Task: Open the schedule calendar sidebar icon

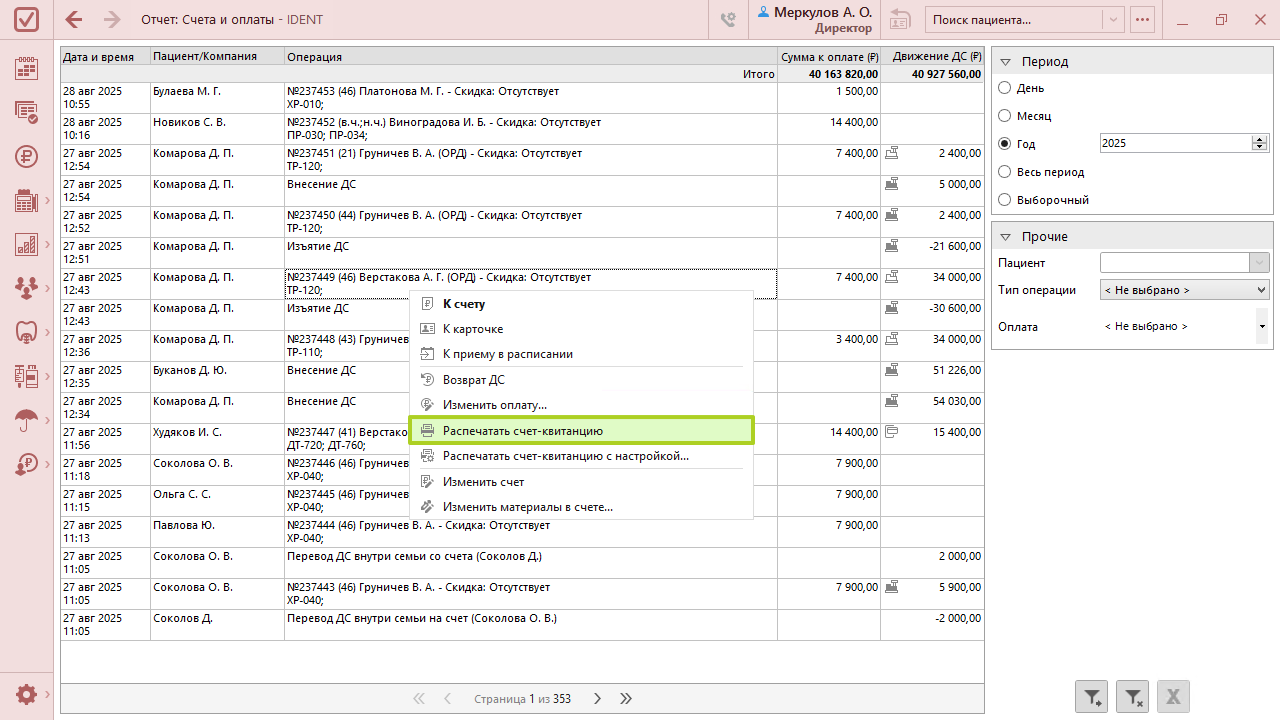Action: point(27,68)
